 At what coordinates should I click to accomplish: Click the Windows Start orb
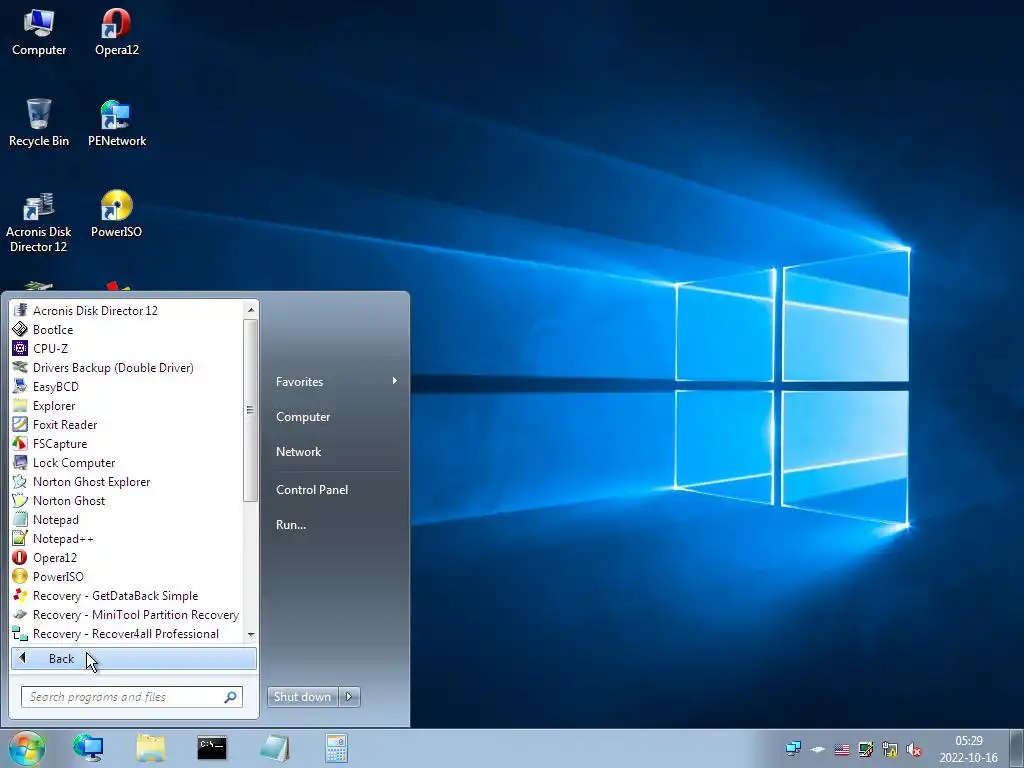(27, 748)
